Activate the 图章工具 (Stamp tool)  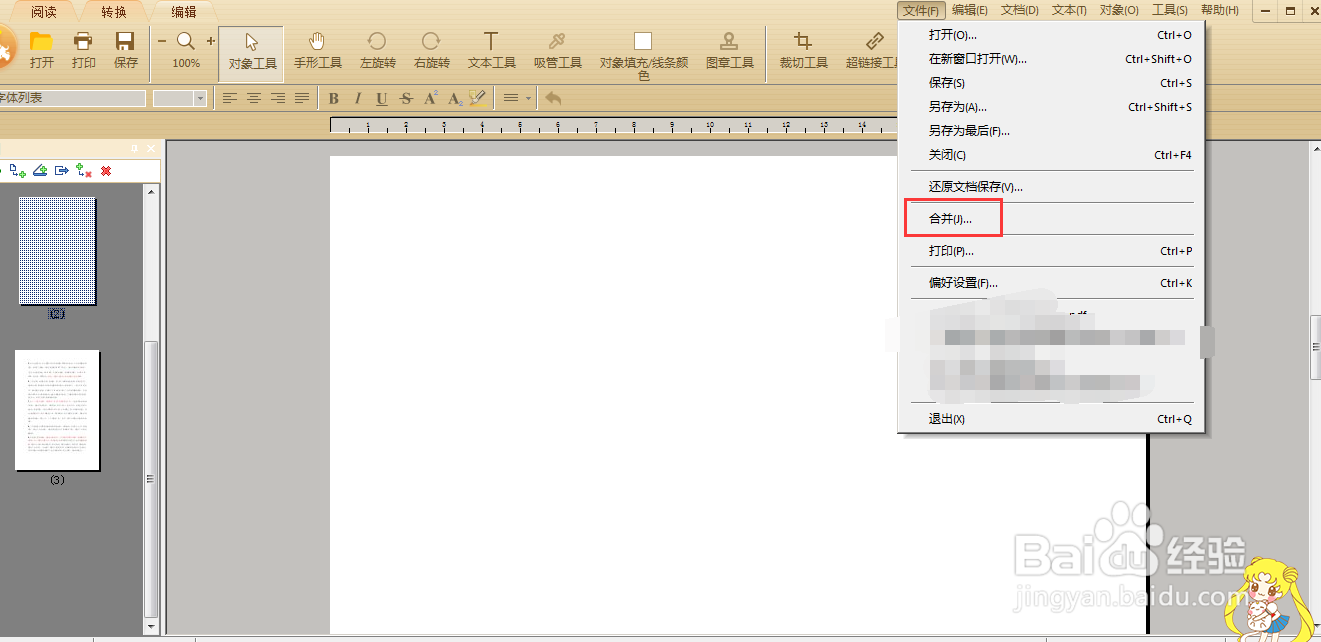[729, 52]
